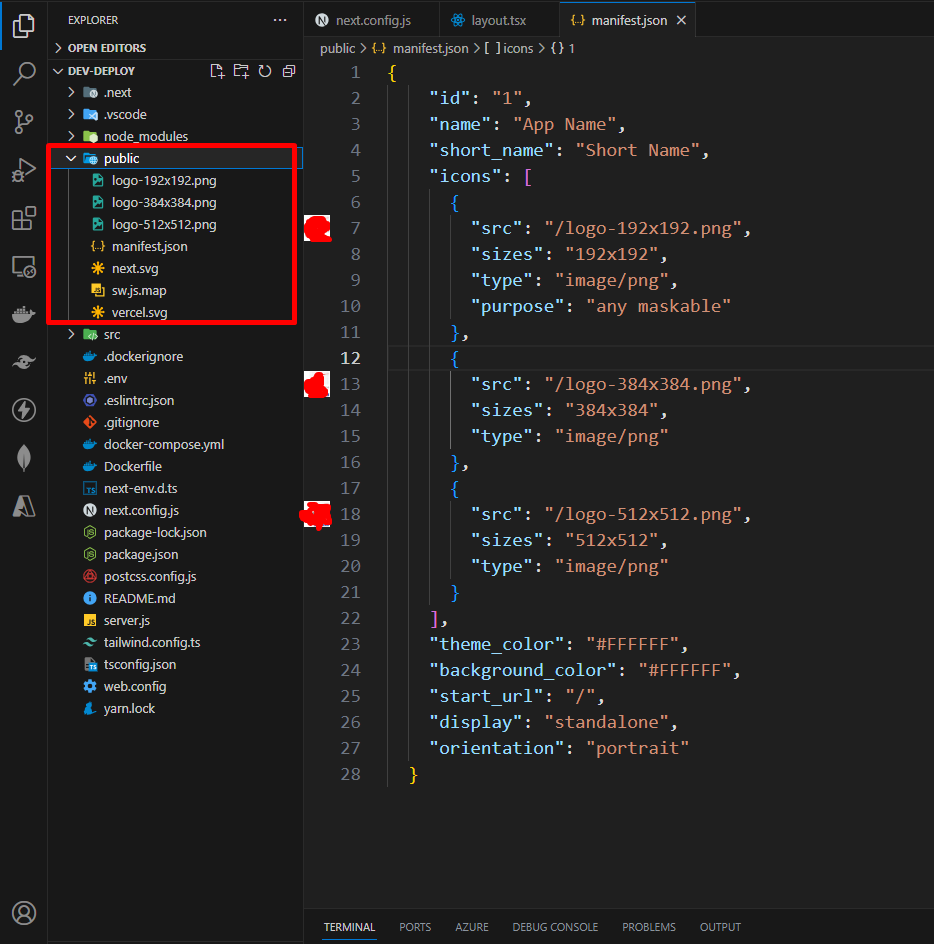934x944 pixels.
Task: Open the Dockerfile in explorer
Action: [175, 467]
